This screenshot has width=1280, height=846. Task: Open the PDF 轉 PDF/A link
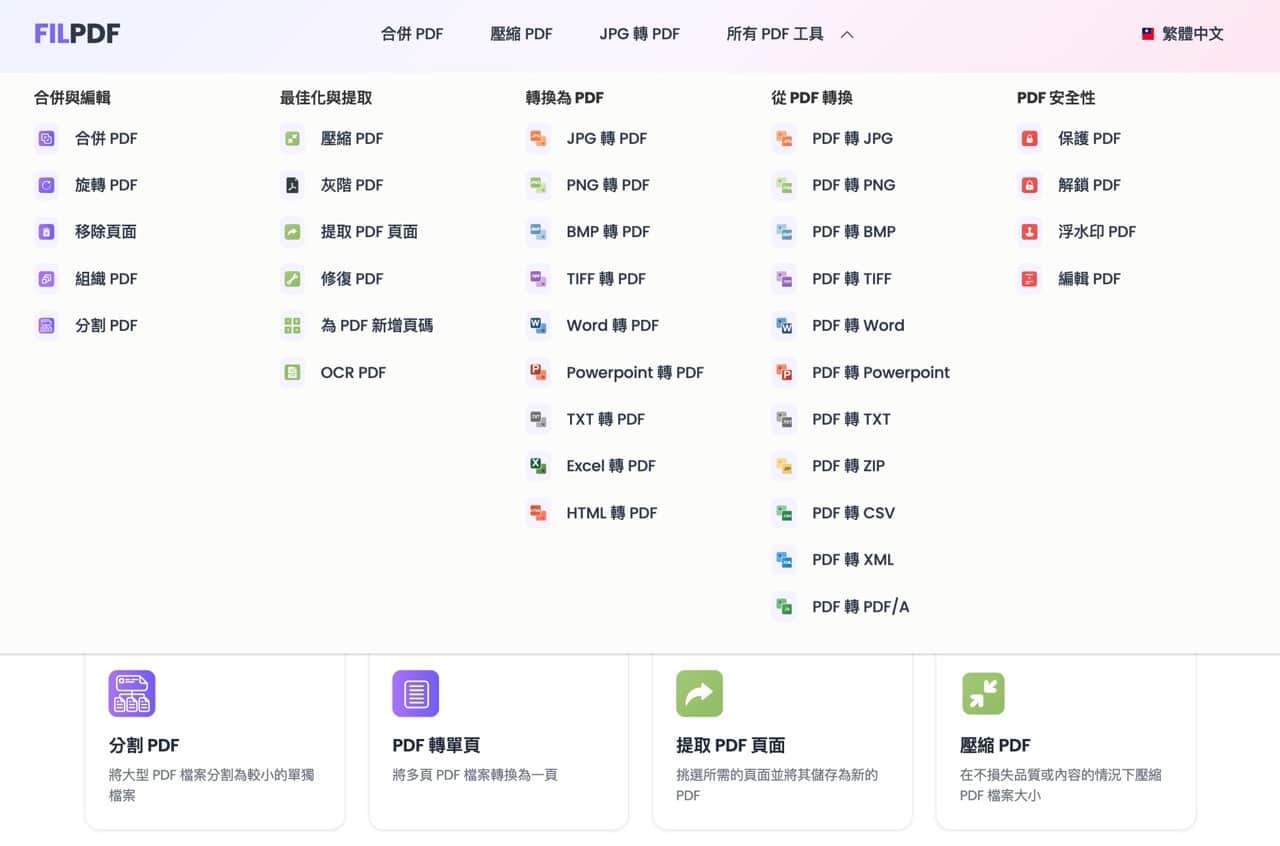[x=860, y=607]
